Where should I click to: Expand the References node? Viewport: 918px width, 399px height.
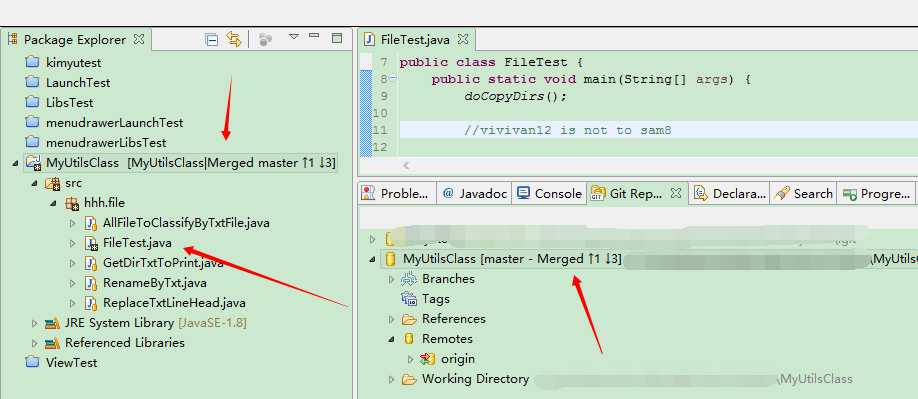(x=392, y=319)
